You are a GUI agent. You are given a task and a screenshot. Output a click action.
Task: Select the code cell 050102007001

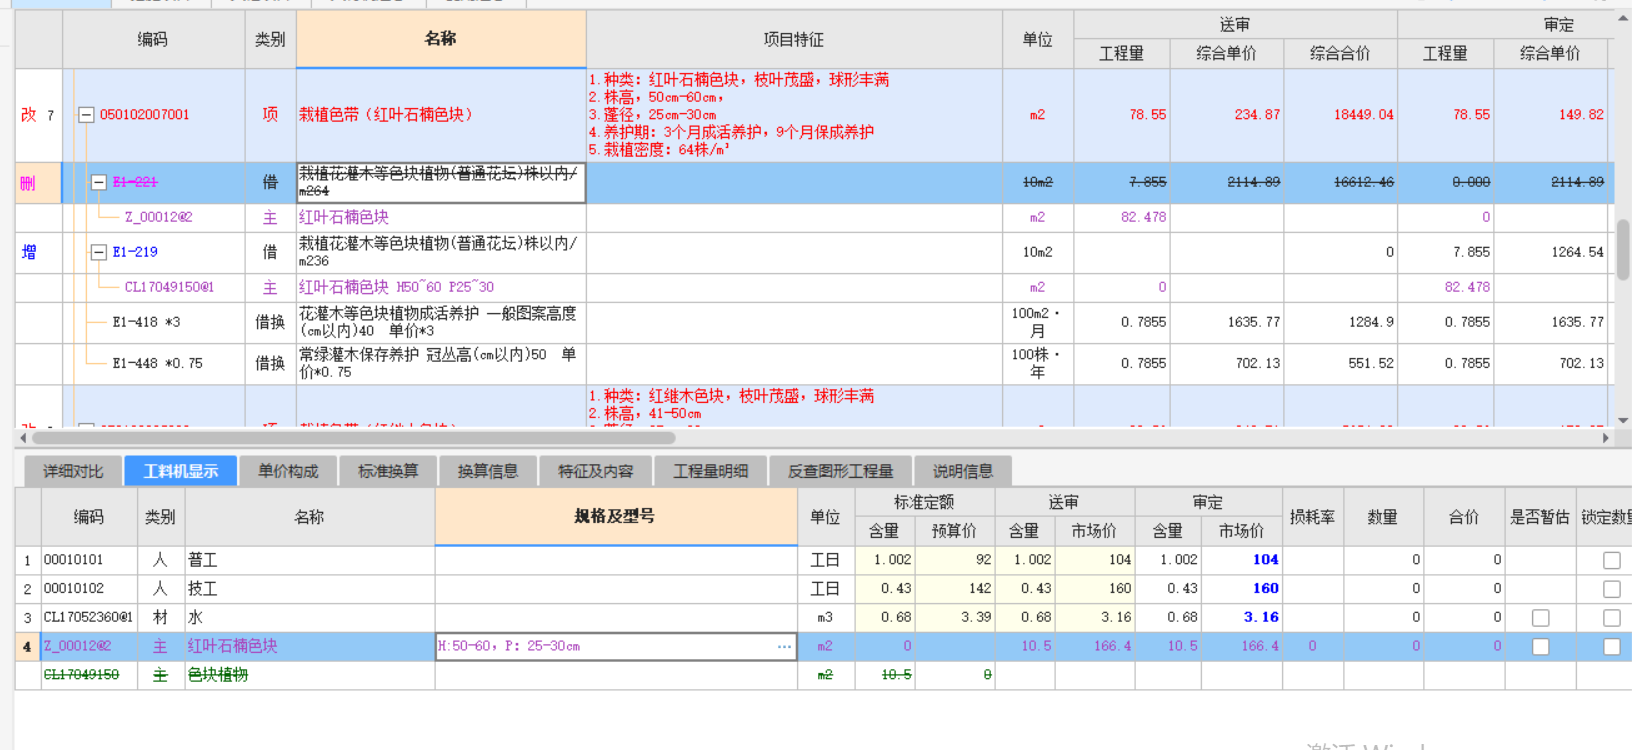pos(144,115)
